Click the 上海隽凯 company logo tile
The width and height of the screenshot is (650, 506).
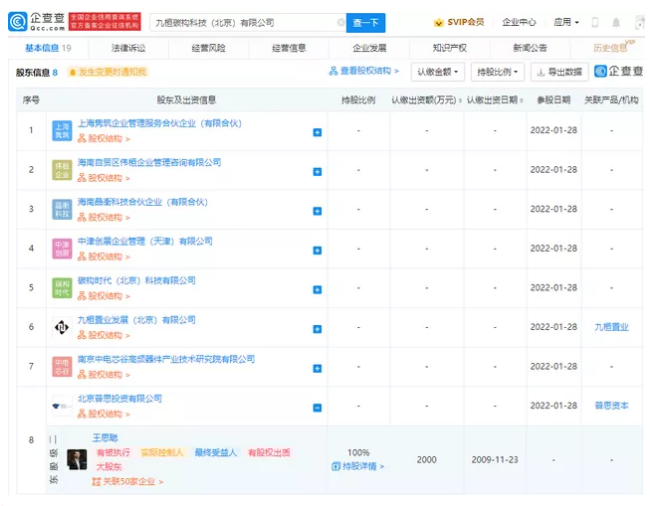click(x=62, y=131)
